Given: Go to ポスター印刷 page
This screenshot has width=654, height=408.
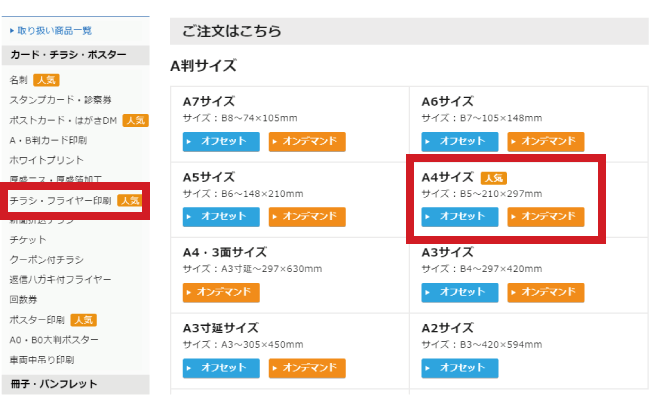Looking at the screenshot, I should click(37, 320).
